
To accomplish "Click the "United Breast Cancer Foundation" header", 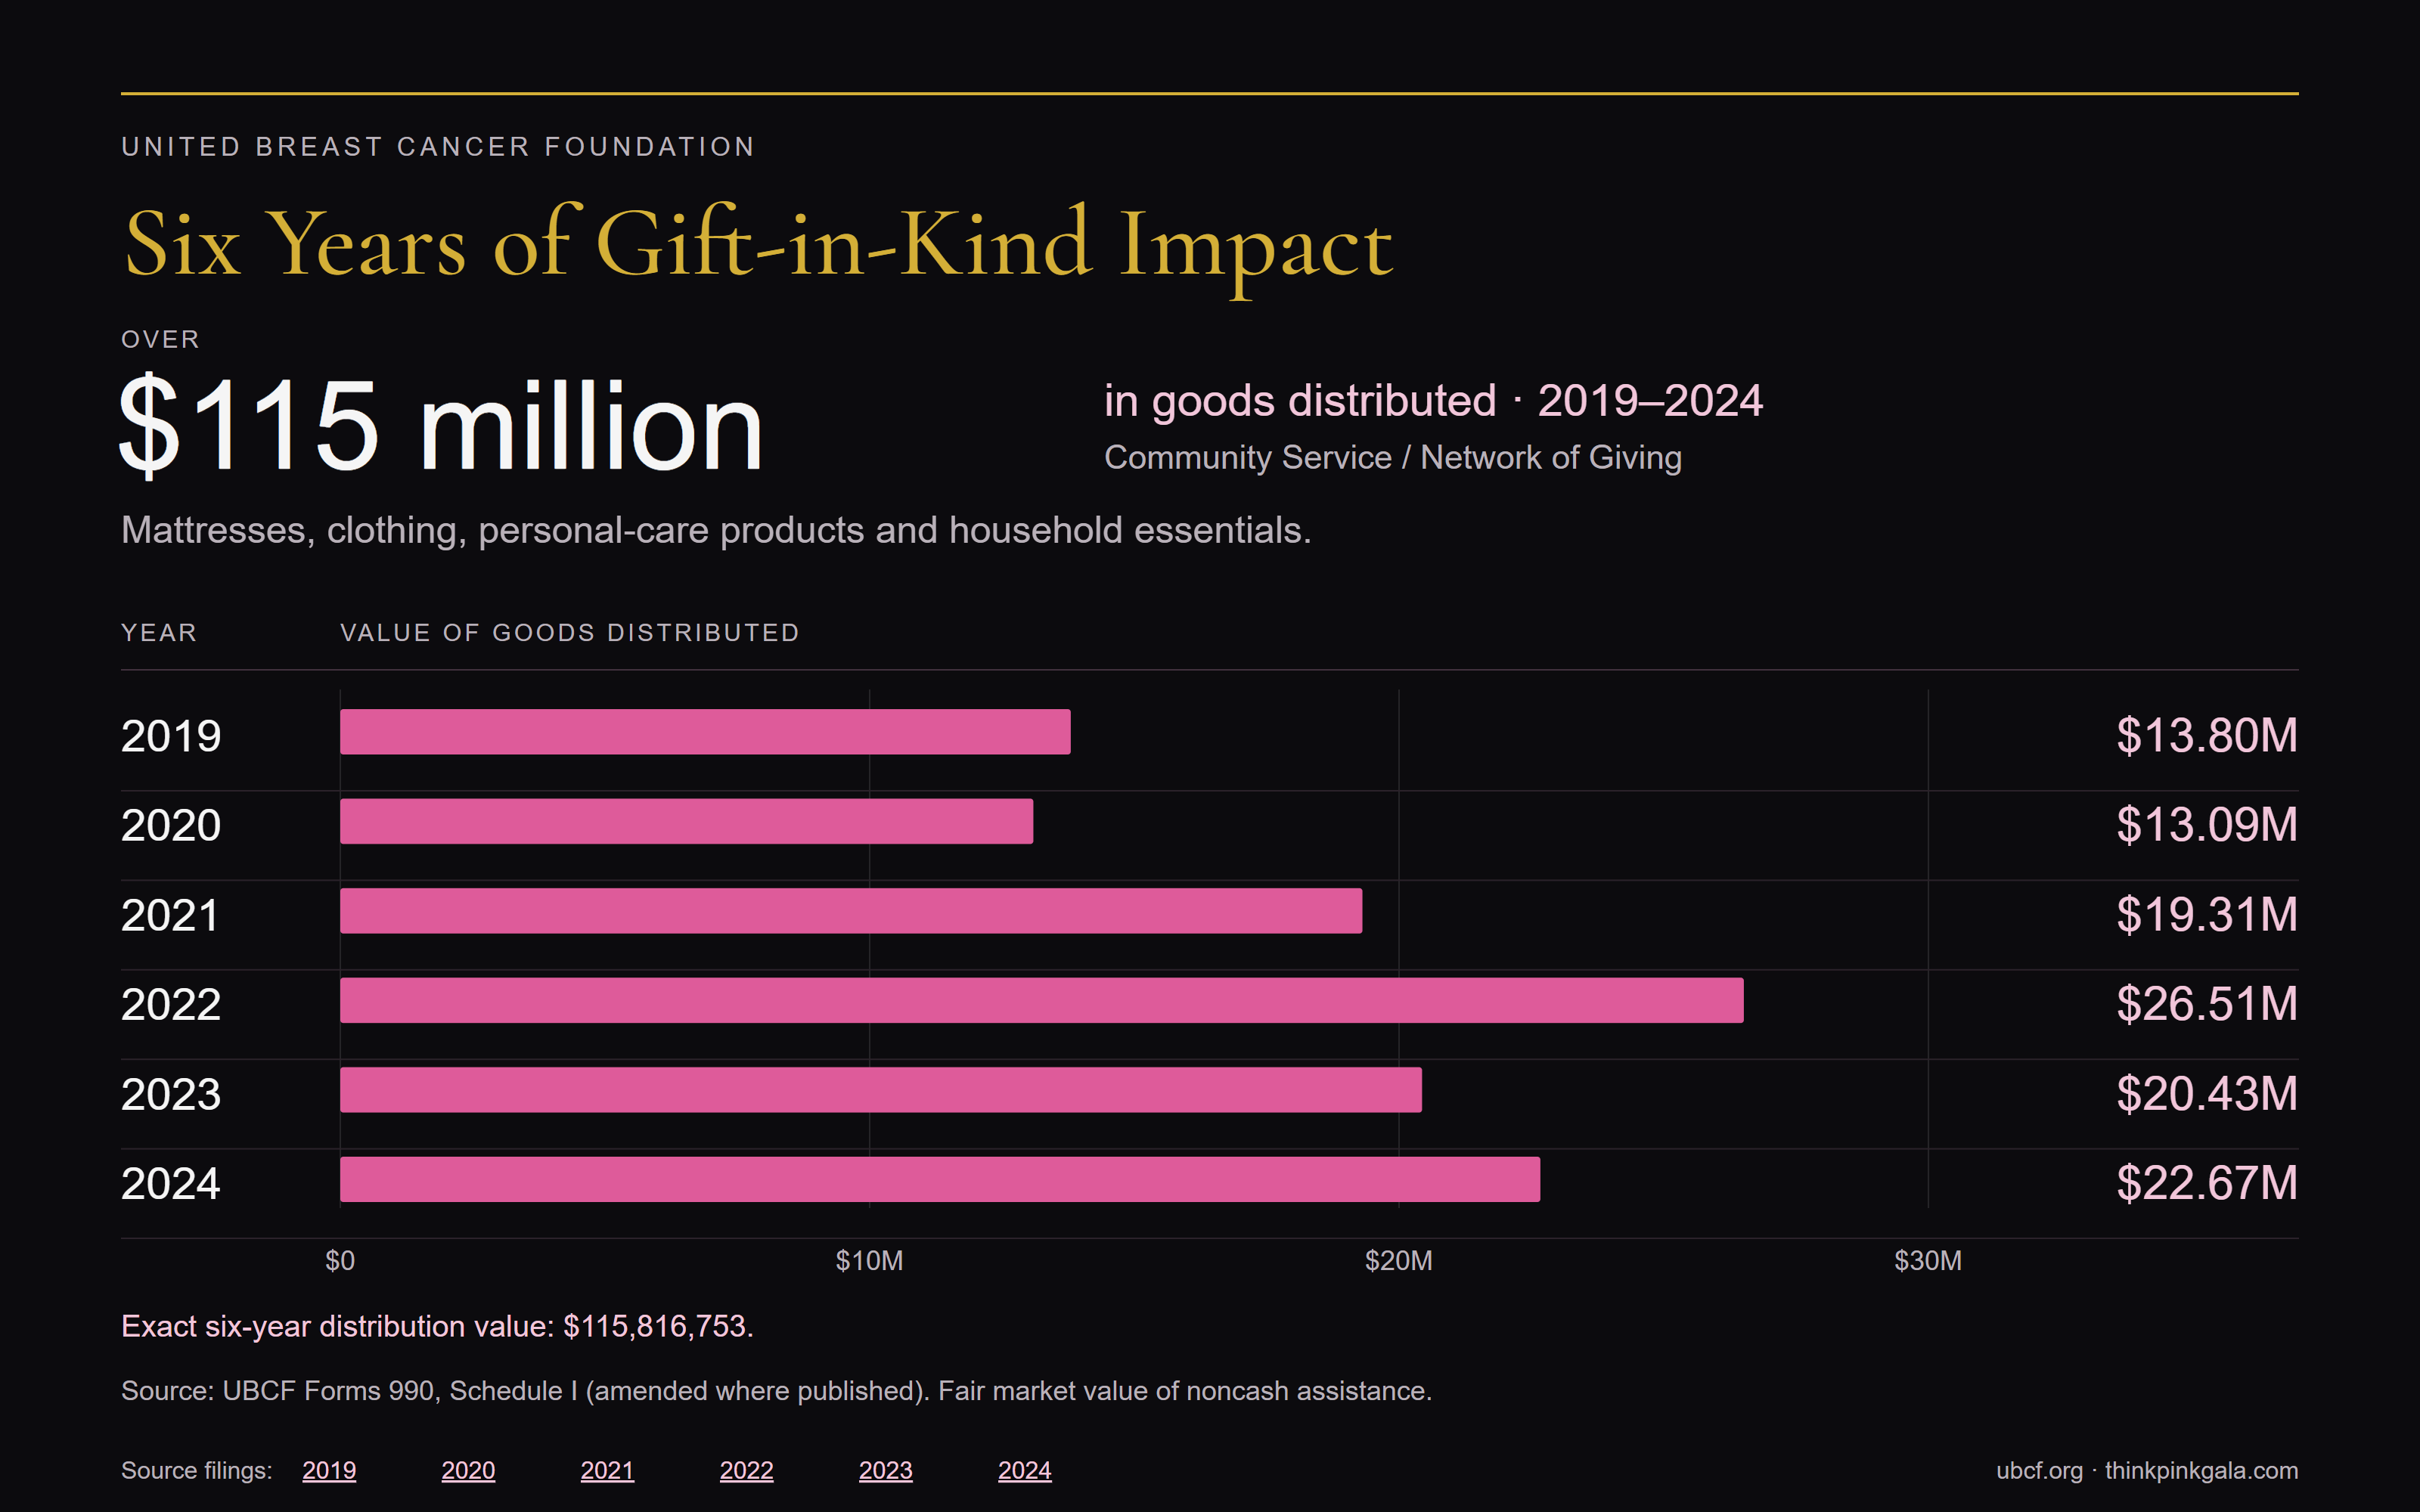I will 438,147.
